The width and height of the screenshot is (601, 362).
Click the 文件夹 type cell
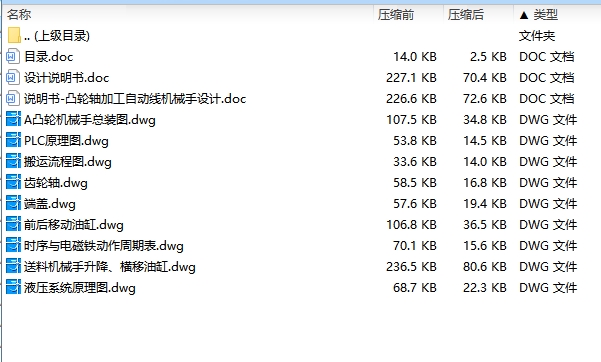537,36
